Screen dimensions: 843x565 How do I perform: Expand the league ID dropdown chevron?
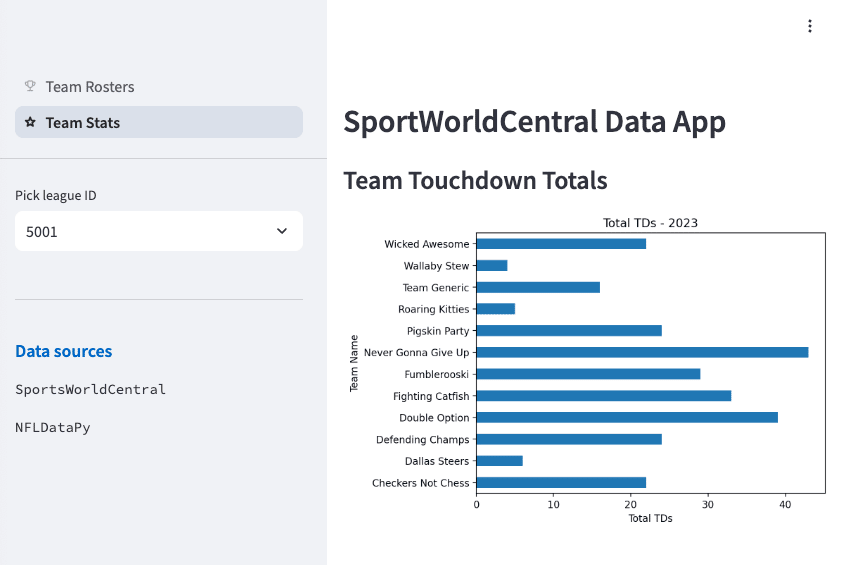point(282,231)
